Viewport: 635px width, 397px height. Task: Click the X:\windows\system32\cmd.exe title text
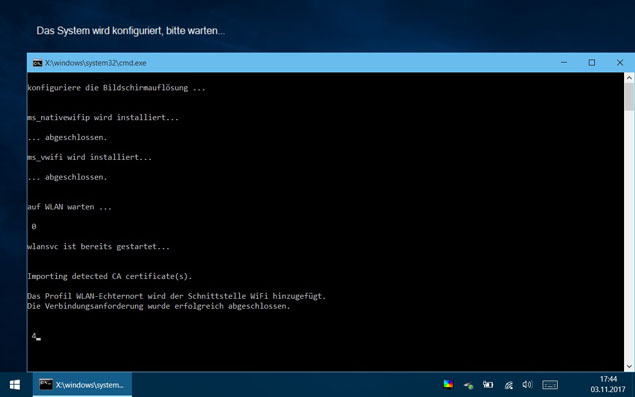96,63
